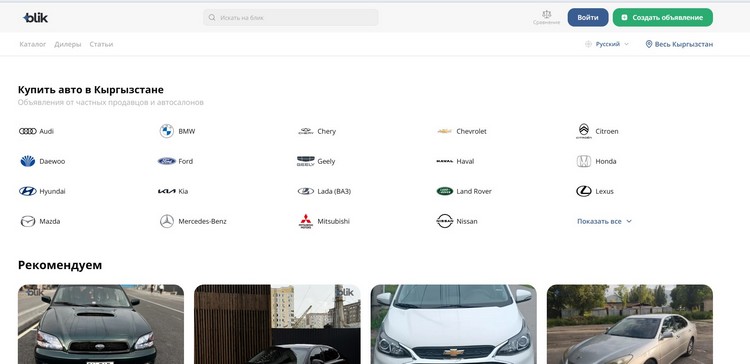This screenshot has height=364, width=750.
Task: Click the Haval brand logo
Action: coord(444,161)
